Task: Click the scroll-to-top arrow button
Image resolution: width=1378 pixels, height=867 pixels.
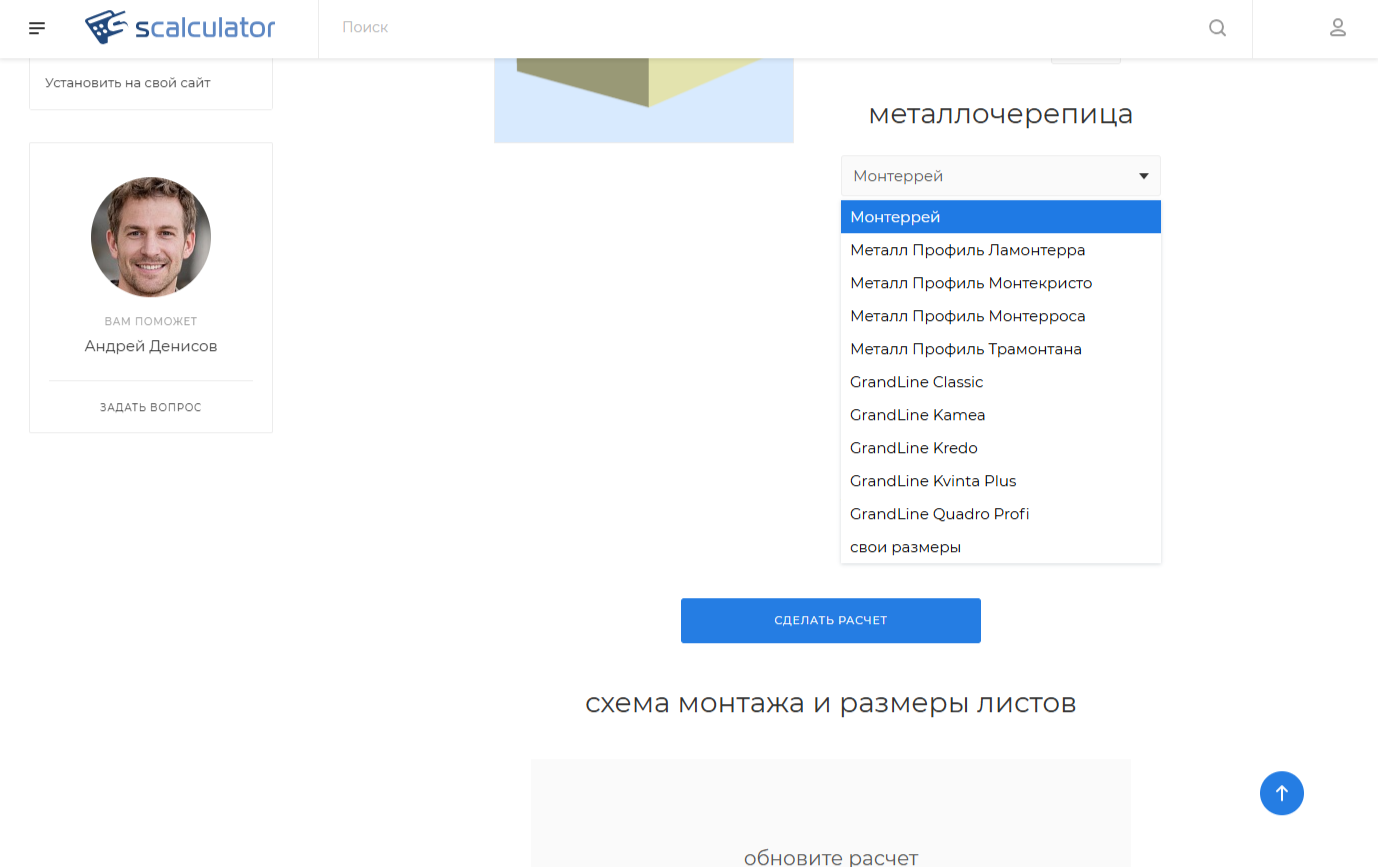Action: 1282,793
